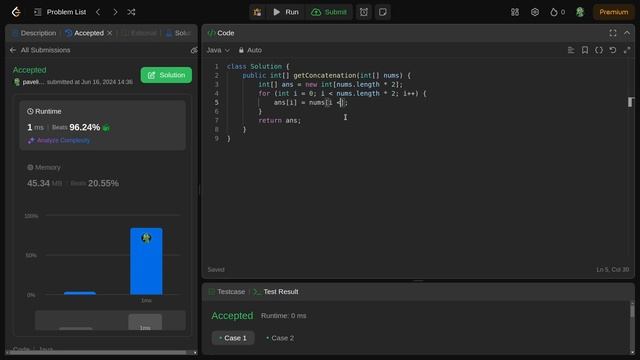
Task: Format code icon in editor toolbar
Action: coord(571,50)
